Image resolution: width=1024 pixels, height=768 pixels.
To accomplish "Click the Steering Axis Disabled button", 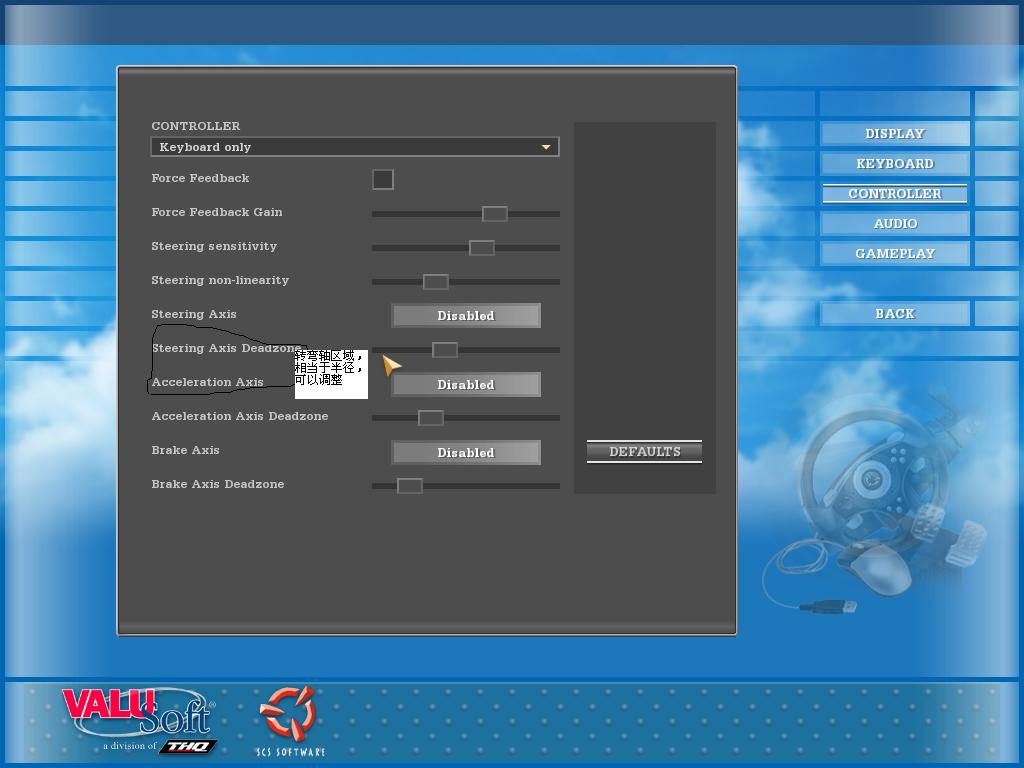I will pos(465,316).
